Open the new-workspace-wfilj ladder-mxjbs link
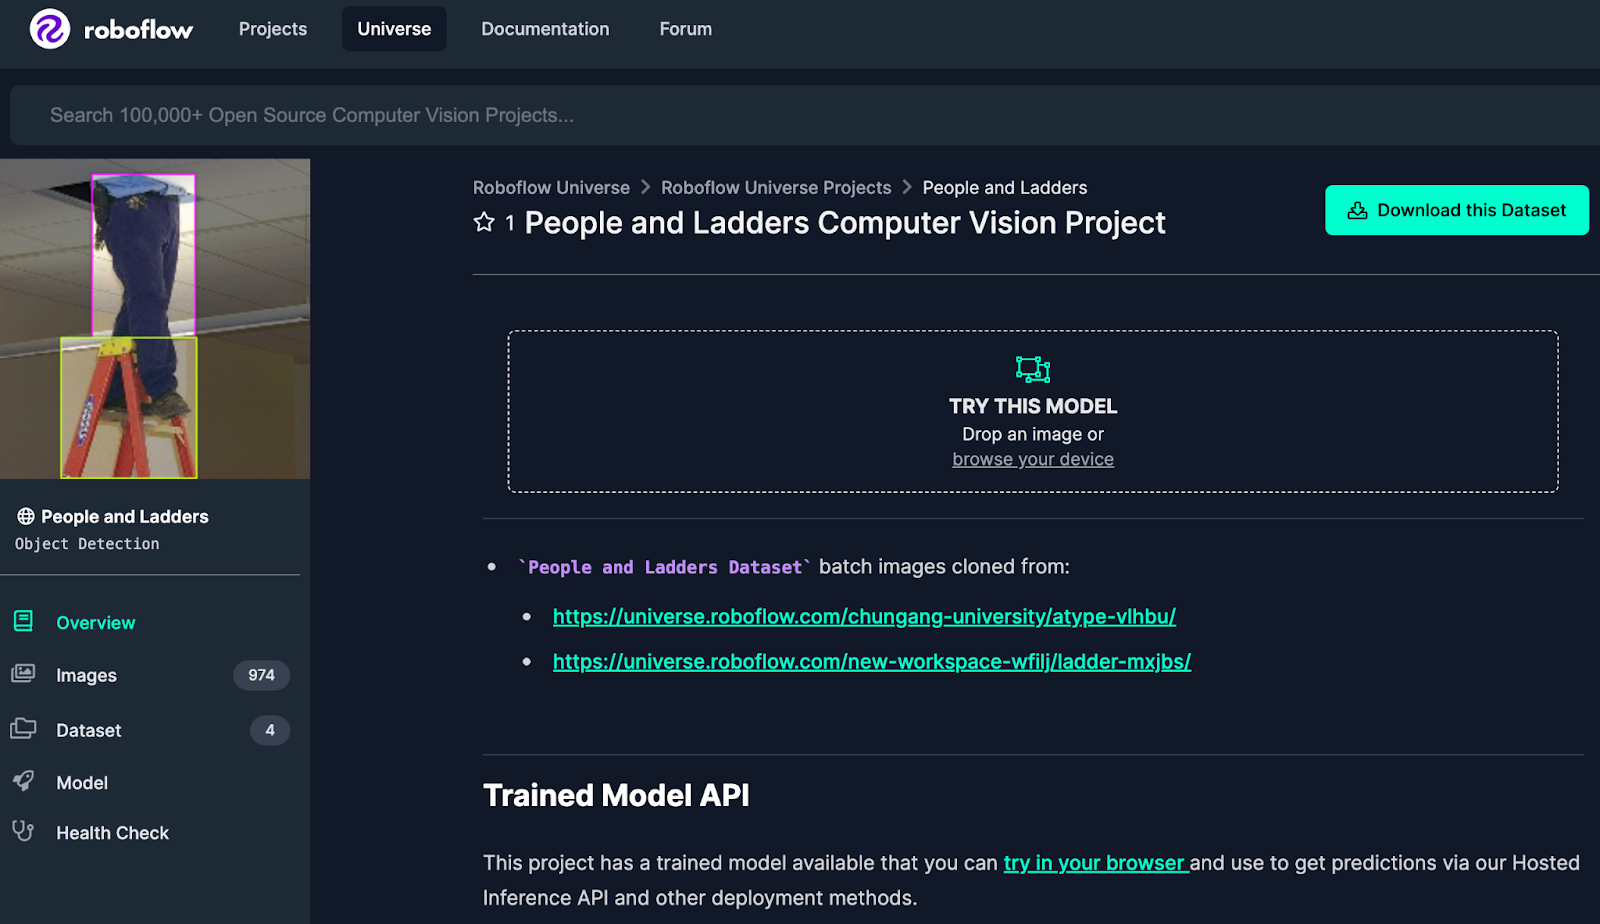Viewport: 1600px width, 924px height. [x=872, y=661]
